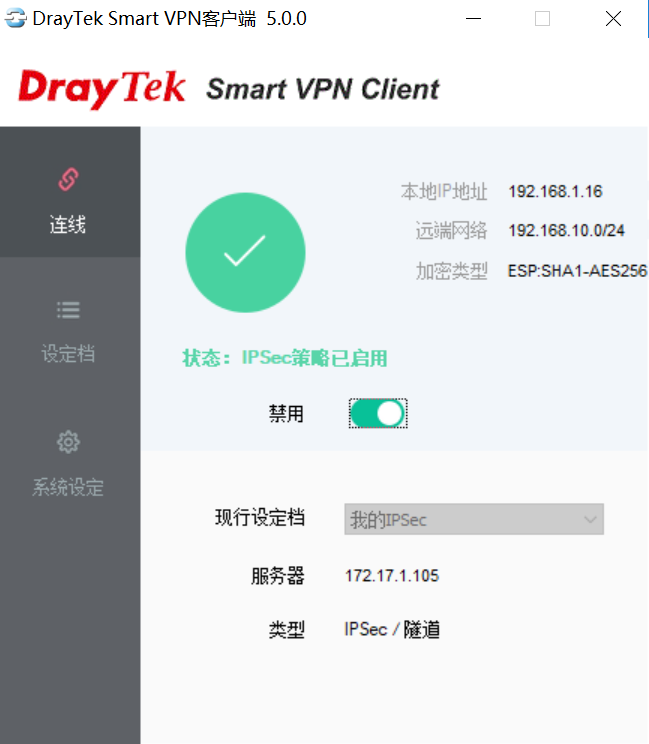Click the list icon above 设定档
This screenshot has height=744, width=649.
[68, 310]
